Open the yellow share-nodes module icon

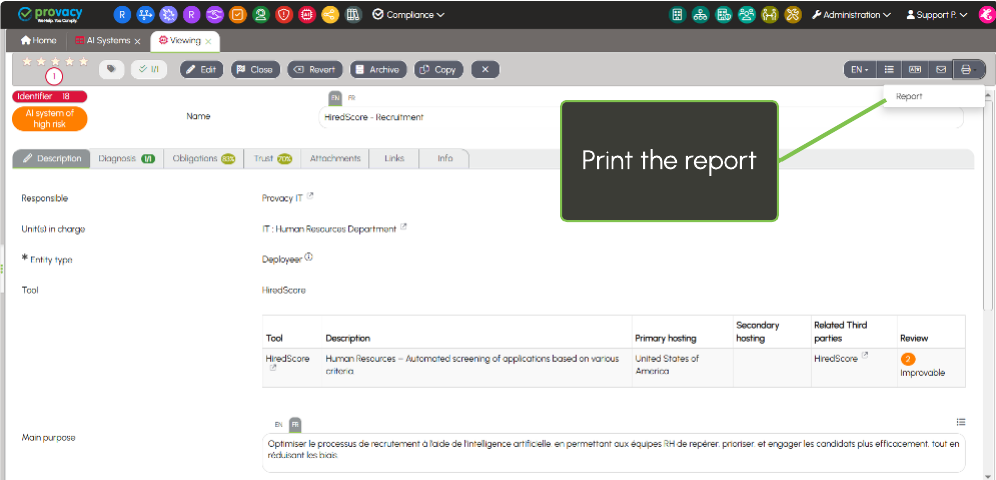point(329,15)
